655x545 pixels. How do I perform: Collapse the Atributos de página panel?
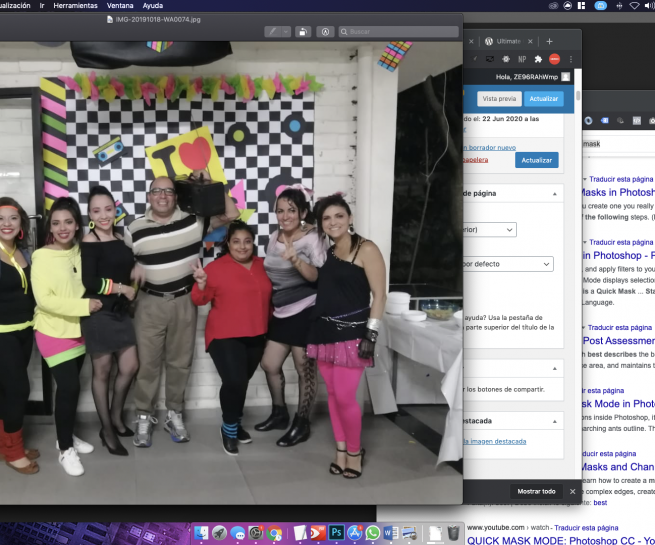554,194
